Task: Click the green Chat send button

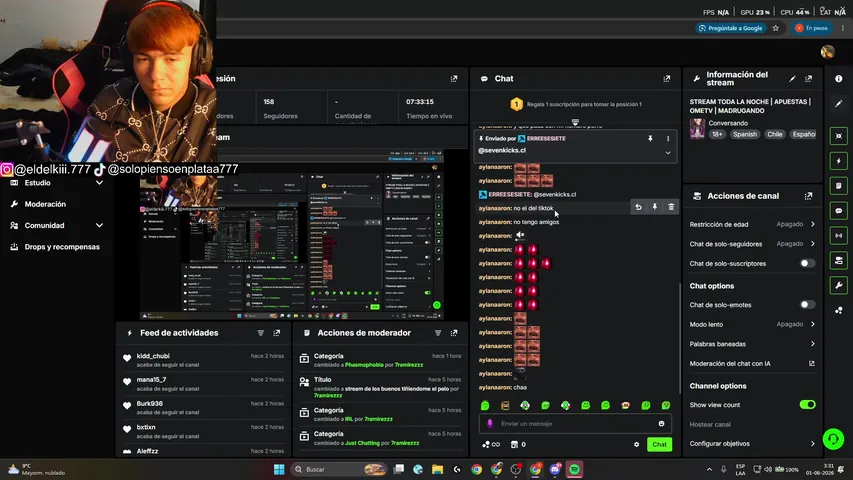Action: coord(659,445)
